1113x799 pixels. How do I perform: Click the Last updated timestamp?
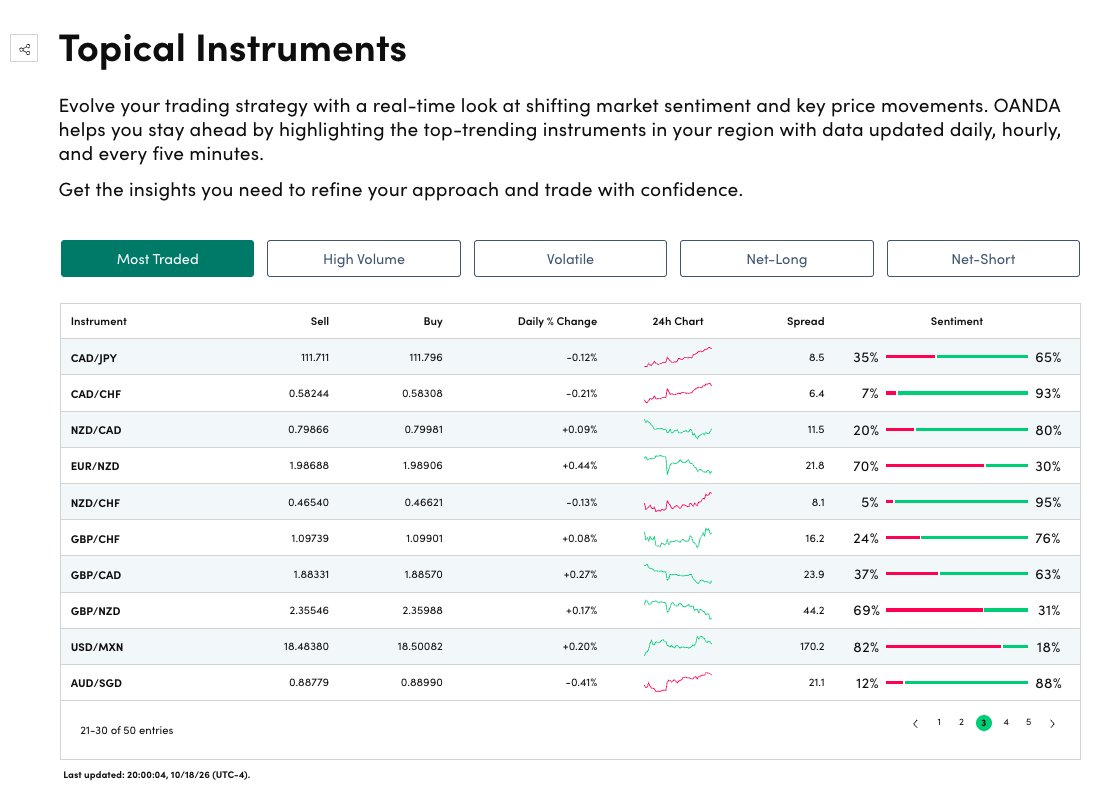pyautogui.click(x=156, y=775)
